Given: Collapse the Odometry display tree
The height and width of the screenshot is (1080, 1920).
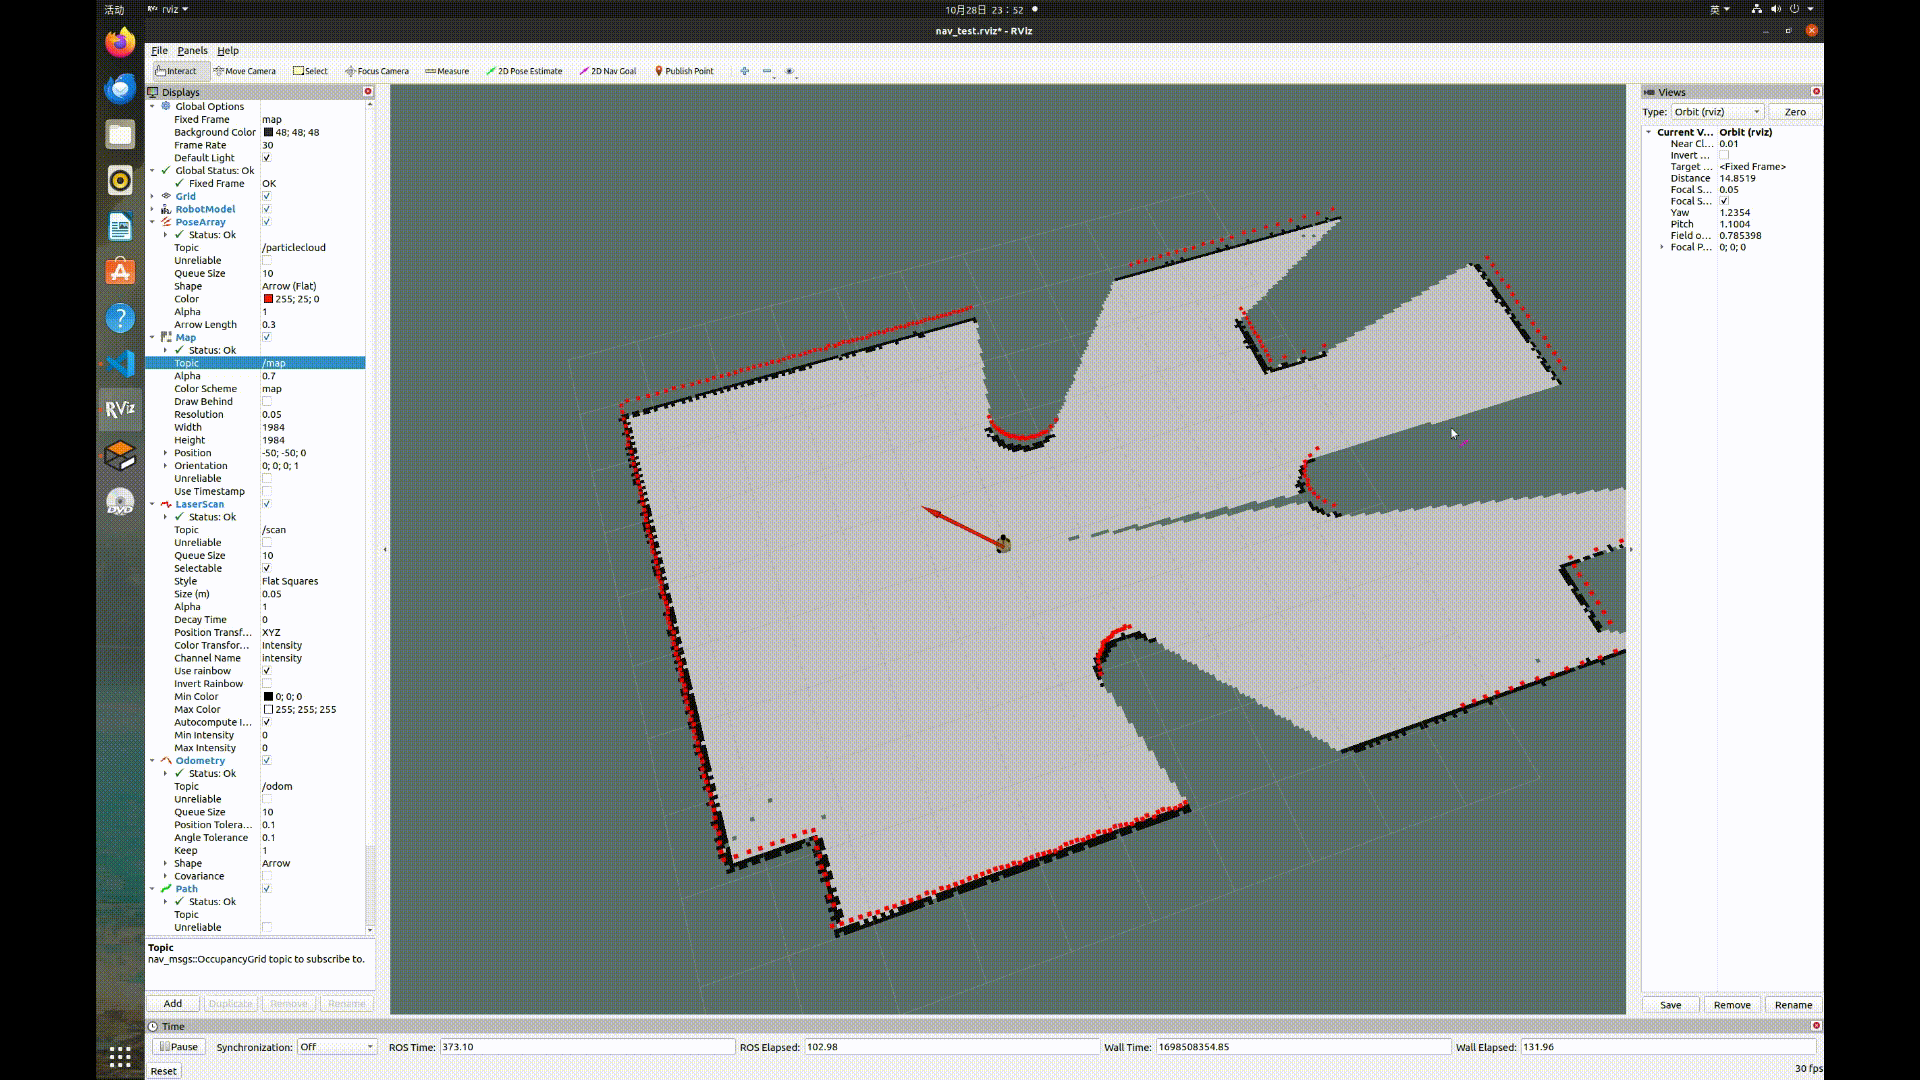Looking at the screenshot, I should pos(153,761).
